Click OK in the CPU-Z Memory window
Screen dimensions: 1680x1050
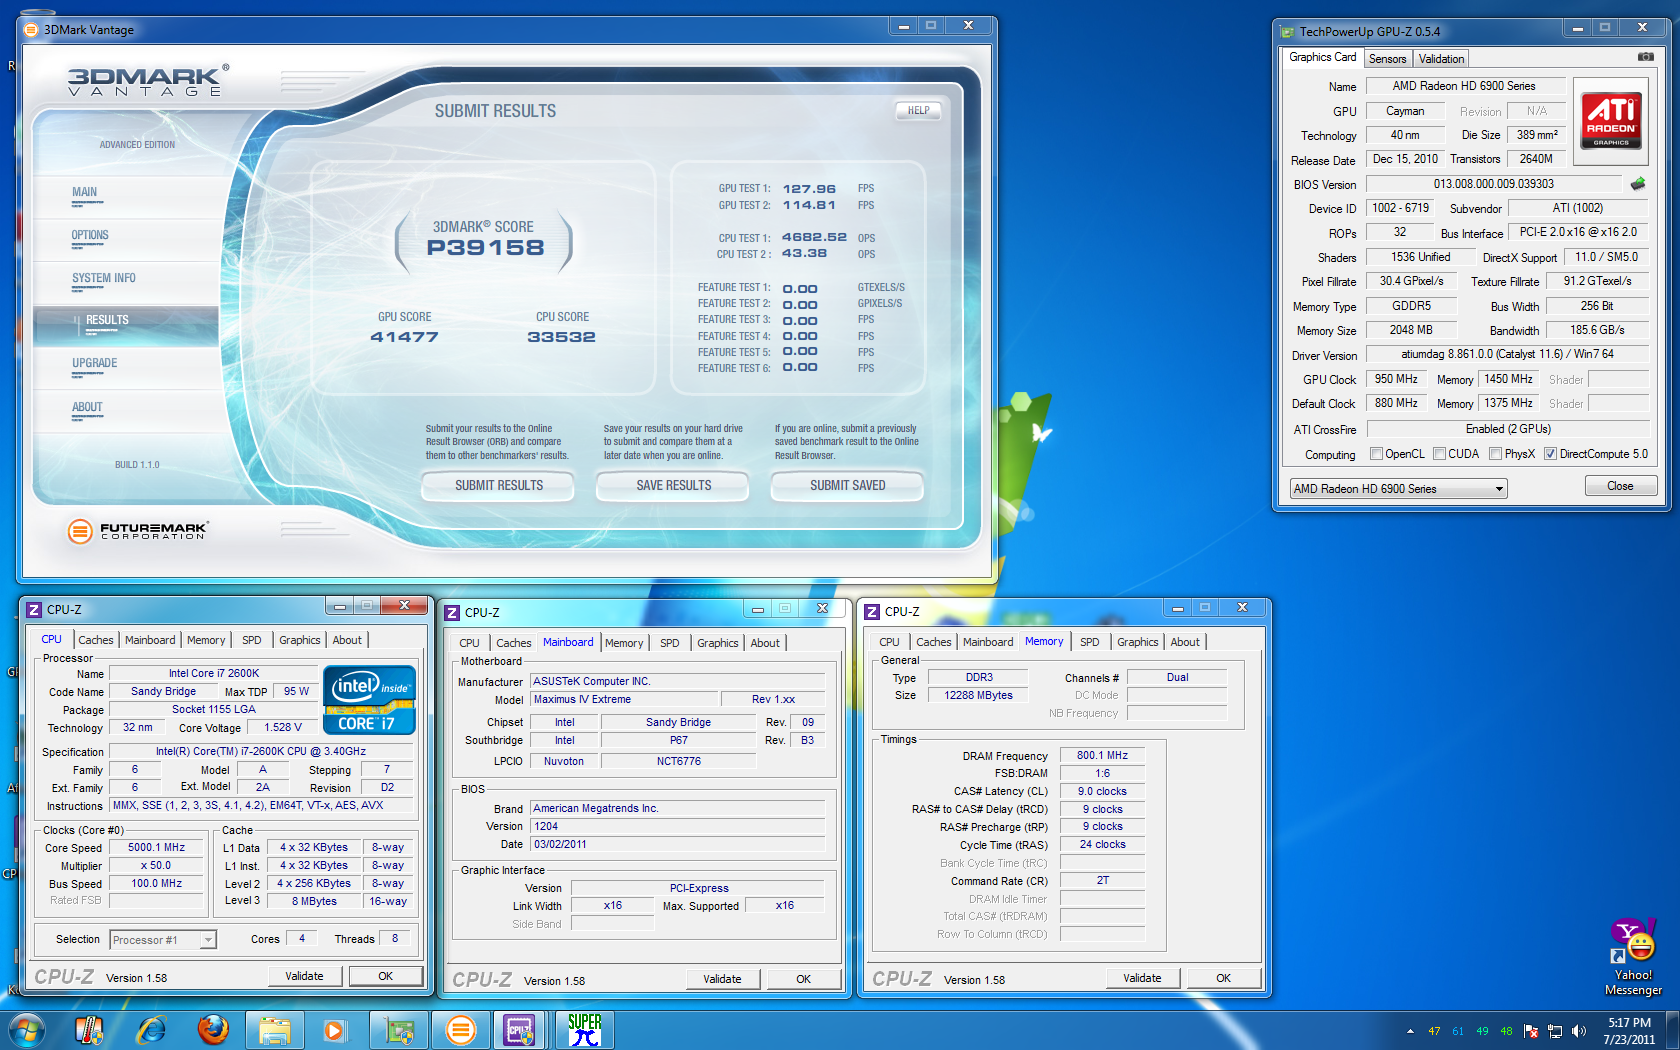point(1223,978)
